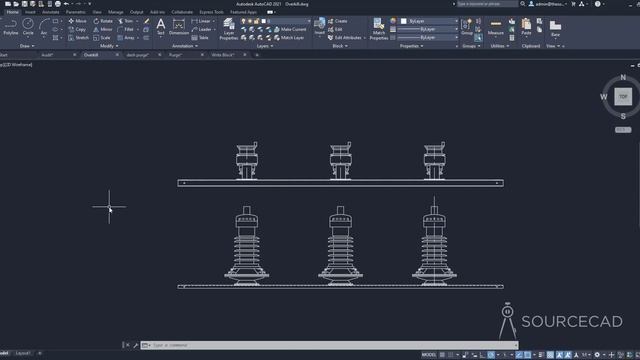640x360 pixels.
Task: Click the Save icon in quick access toolbar
Action: pos(24,4)
